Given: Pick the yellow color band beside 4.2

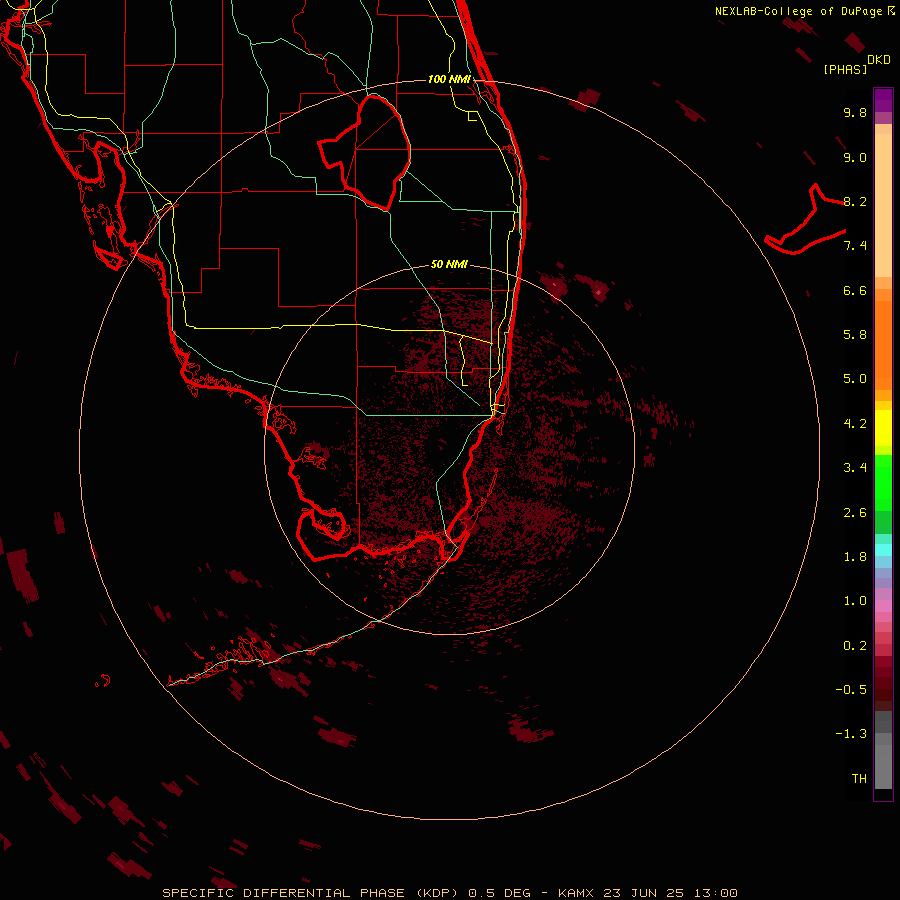Looking at the screenshot, I should [x=883, y=428].
